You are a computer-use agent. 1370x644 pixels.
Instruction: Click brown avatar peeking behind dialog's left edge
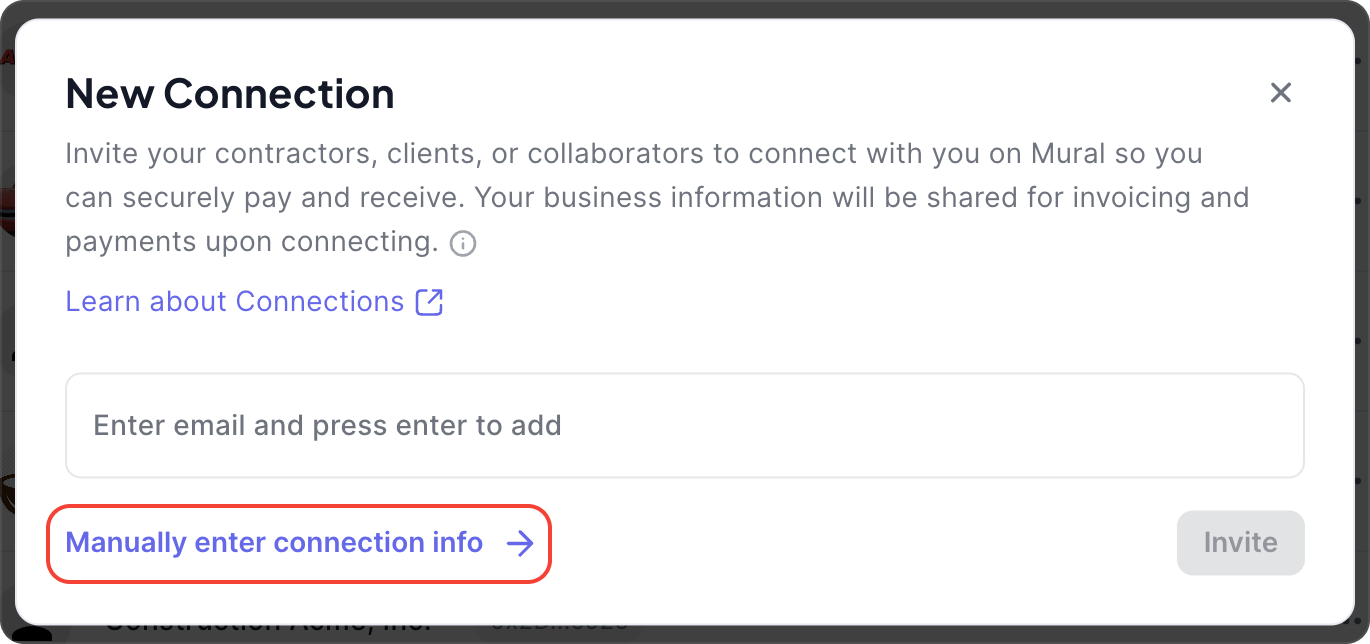point(7,490)
